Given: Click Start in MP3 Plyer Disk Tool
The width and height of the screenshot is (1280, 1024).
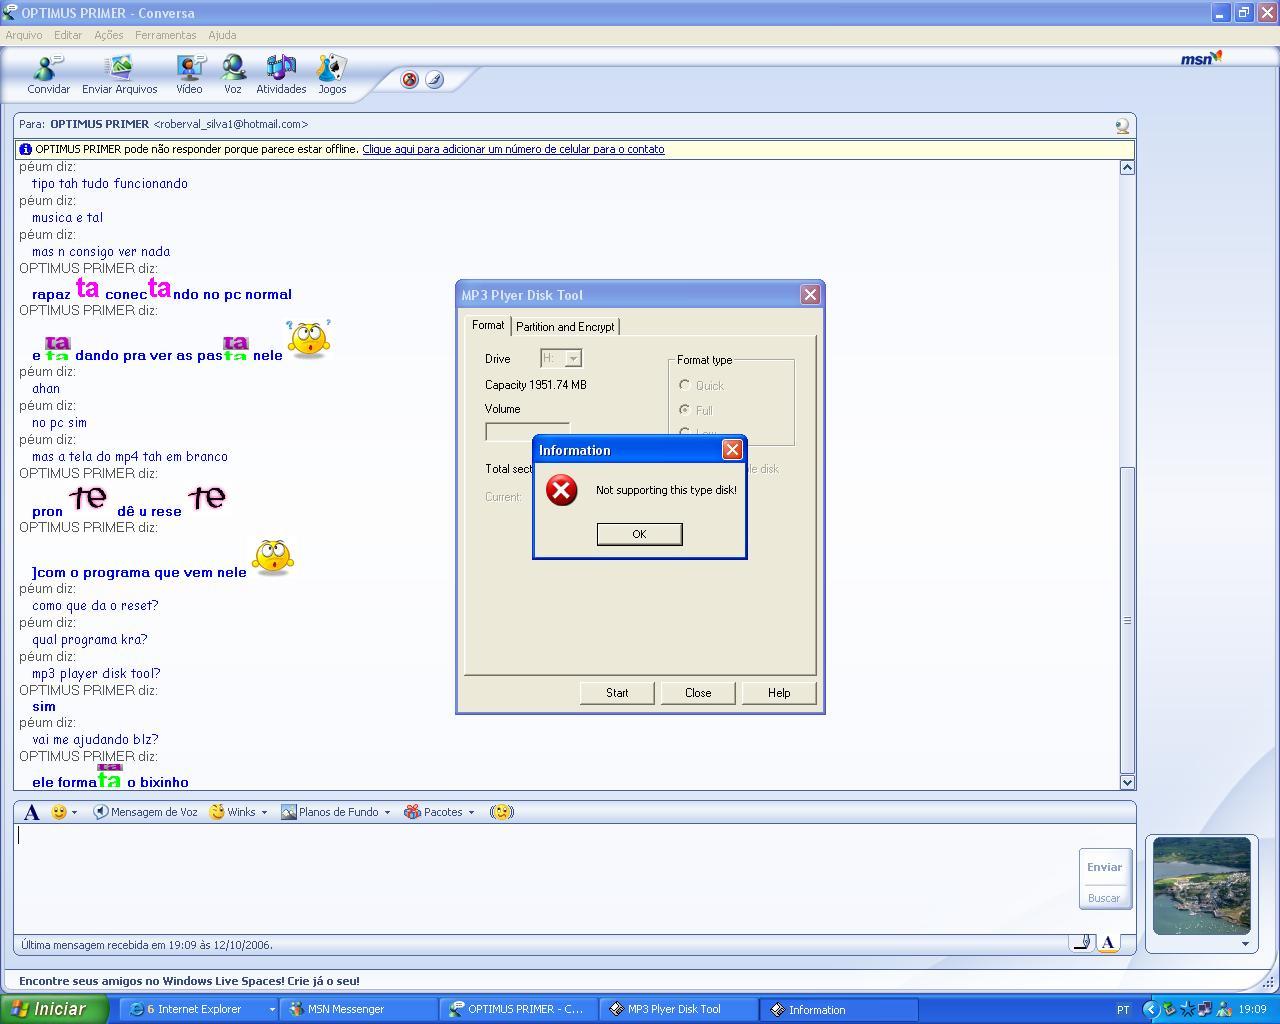Looking at the screenshot, I should pos(617,693).
